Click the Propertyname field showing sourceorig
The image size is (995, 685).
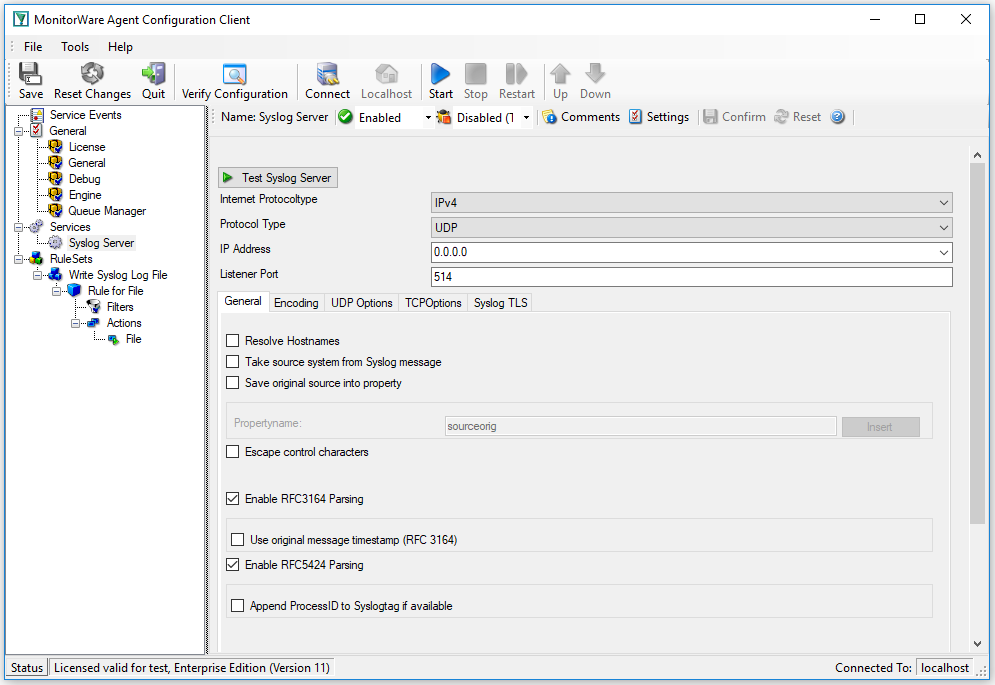(640, 426)
